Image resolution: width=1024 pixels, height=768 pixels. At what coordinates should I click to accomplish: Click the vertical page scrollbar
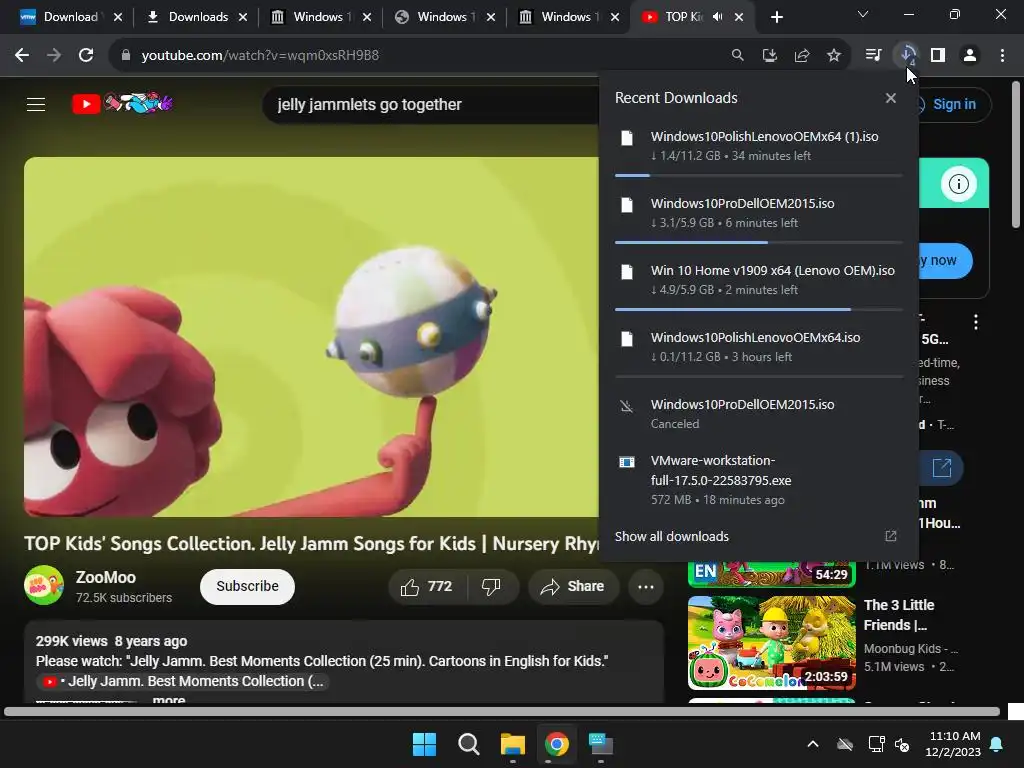[x=1016, y=154]
